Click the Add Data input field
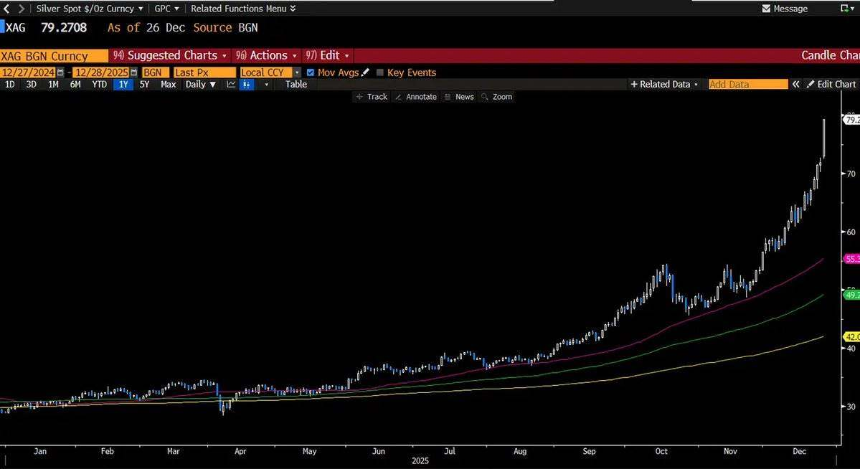The image size is (860, 469). tap(747, 85)
